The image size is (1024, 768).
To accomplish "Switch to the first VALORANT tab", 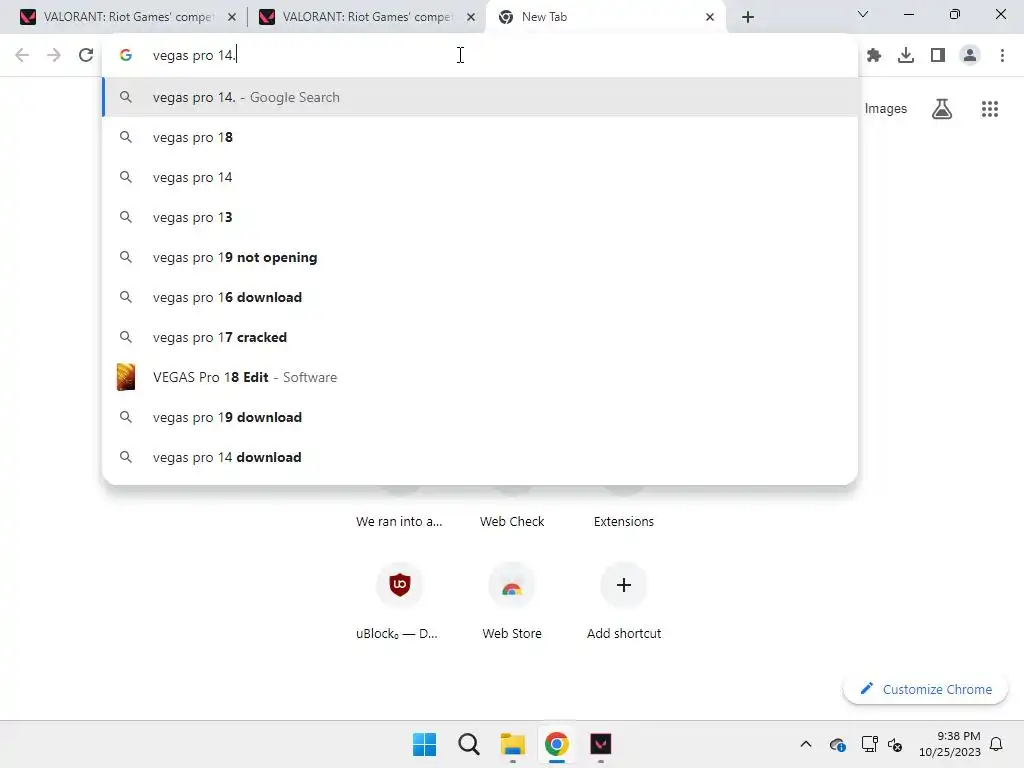I will pyautogui.click(x=127, y=17).
